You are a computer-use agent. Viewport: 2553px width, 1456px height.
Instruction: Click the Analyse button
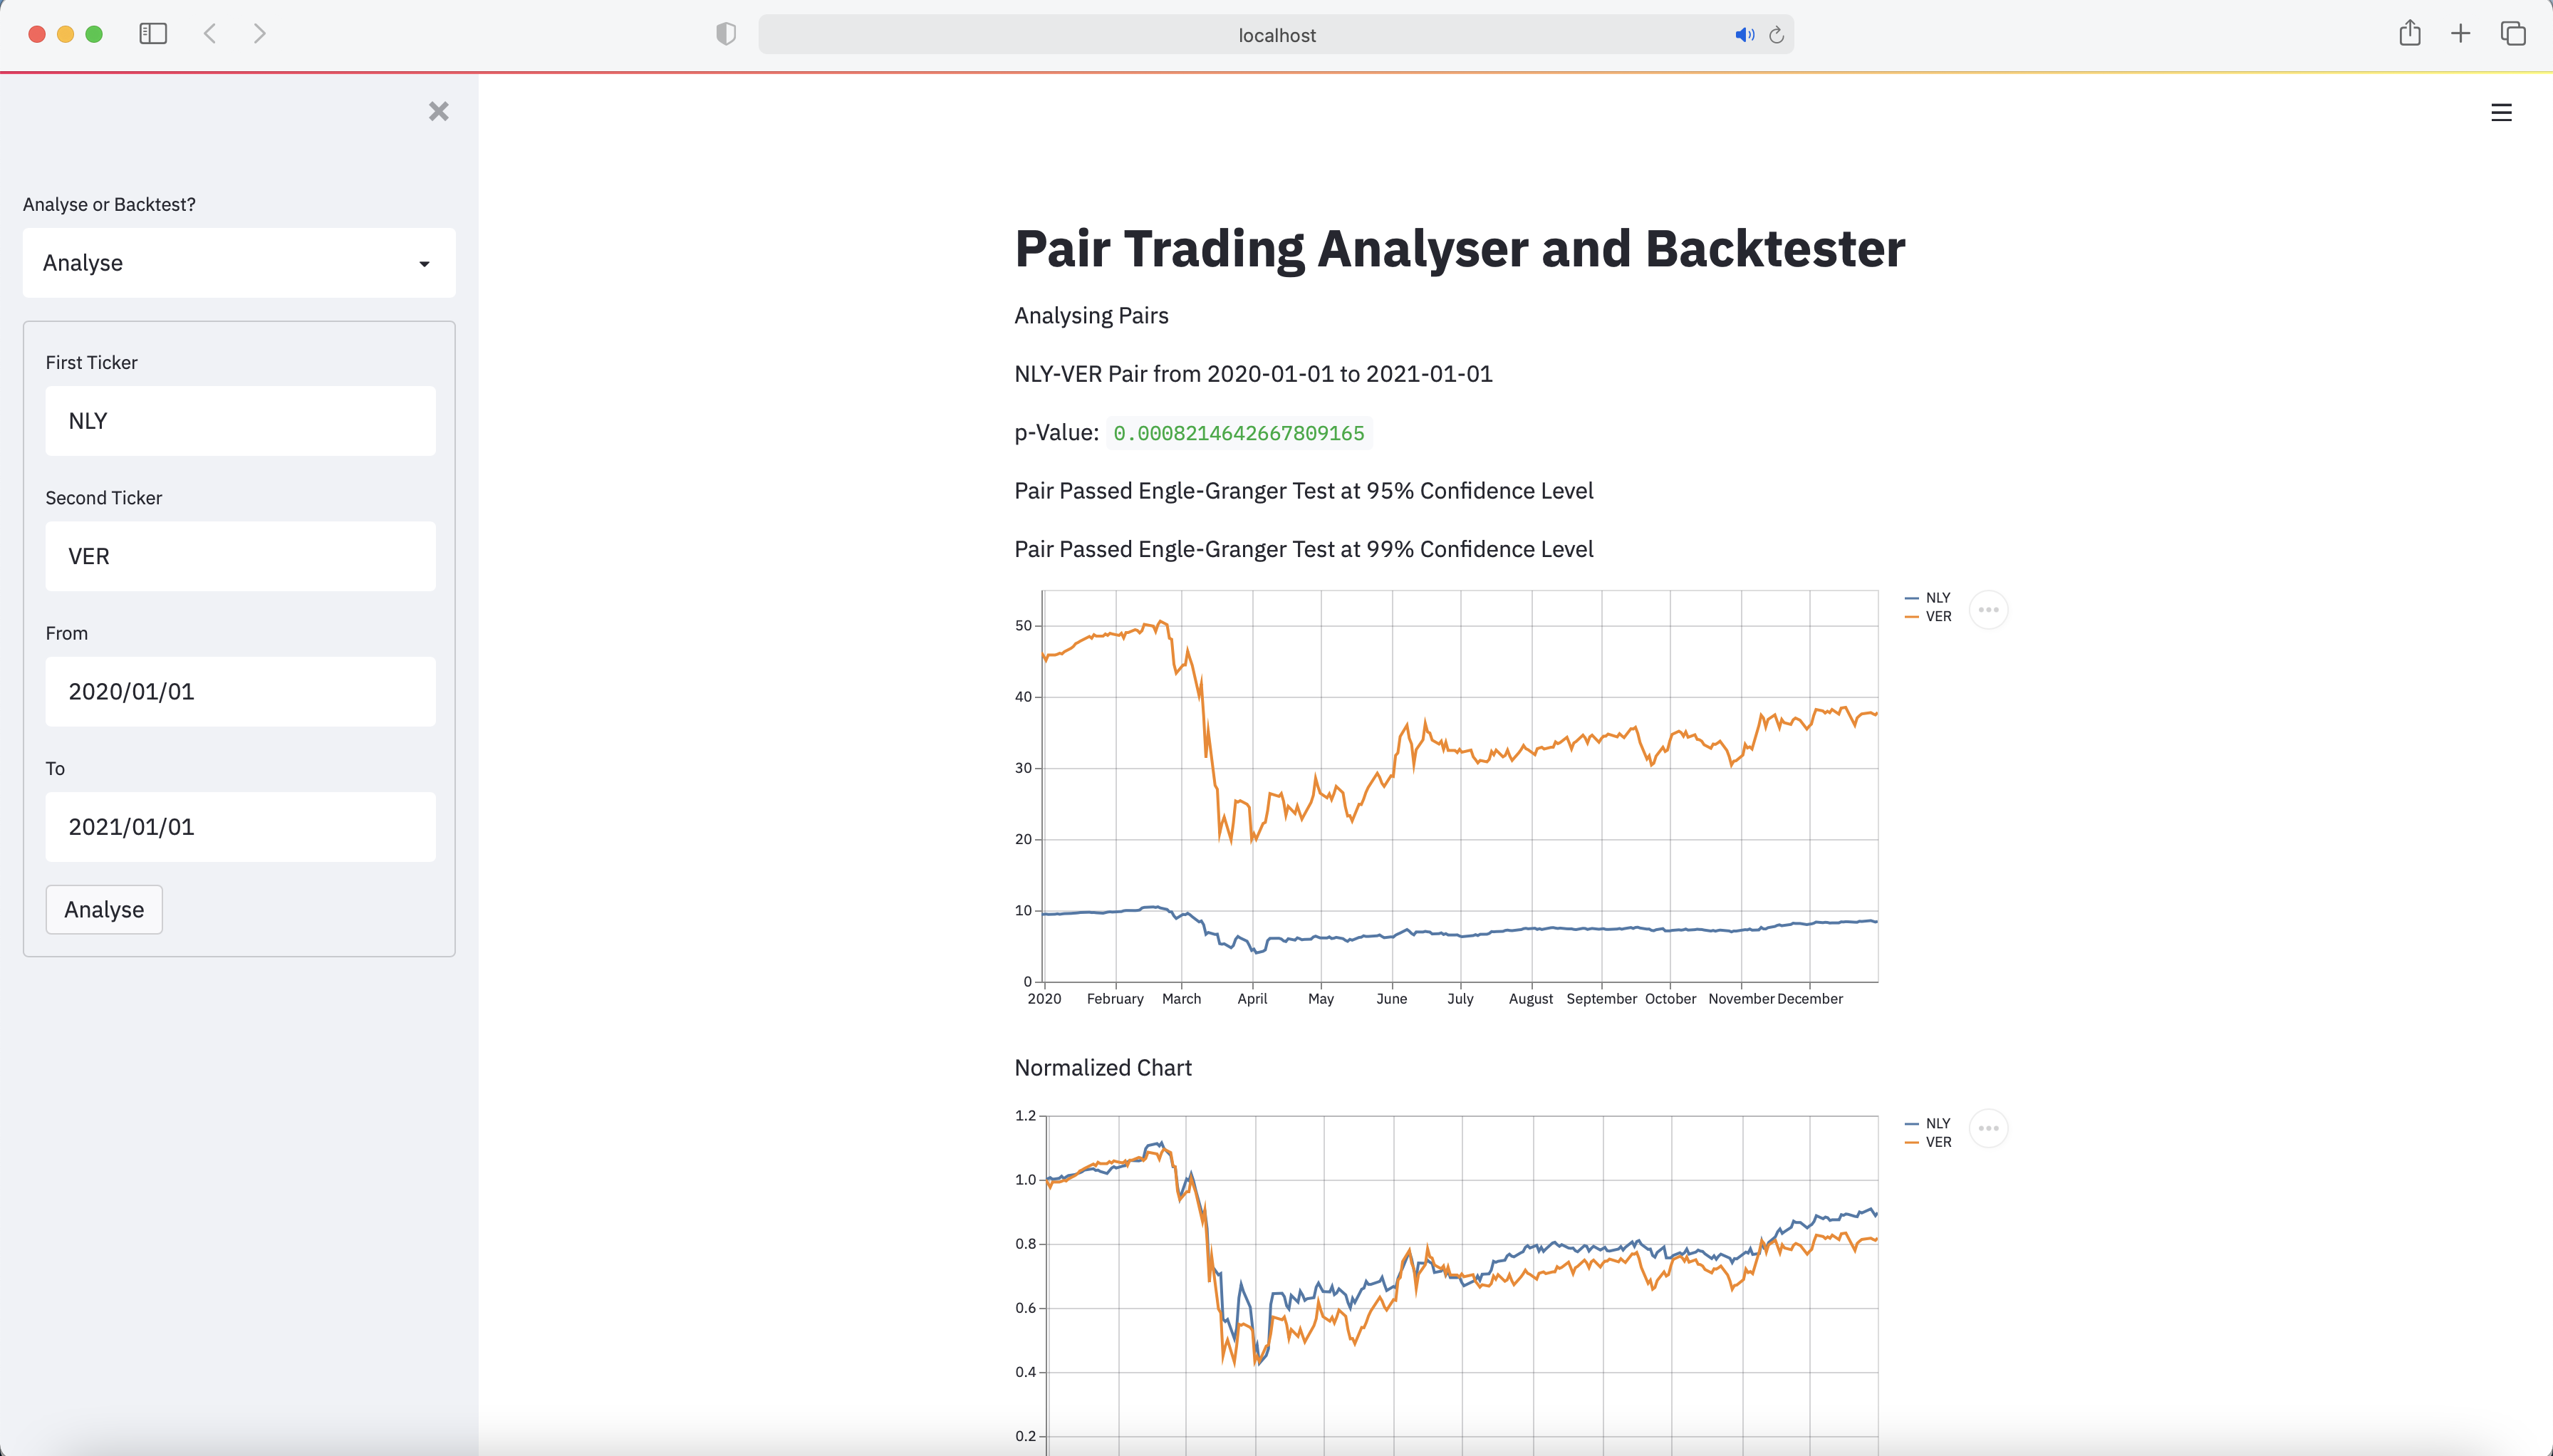pos(103,909)
